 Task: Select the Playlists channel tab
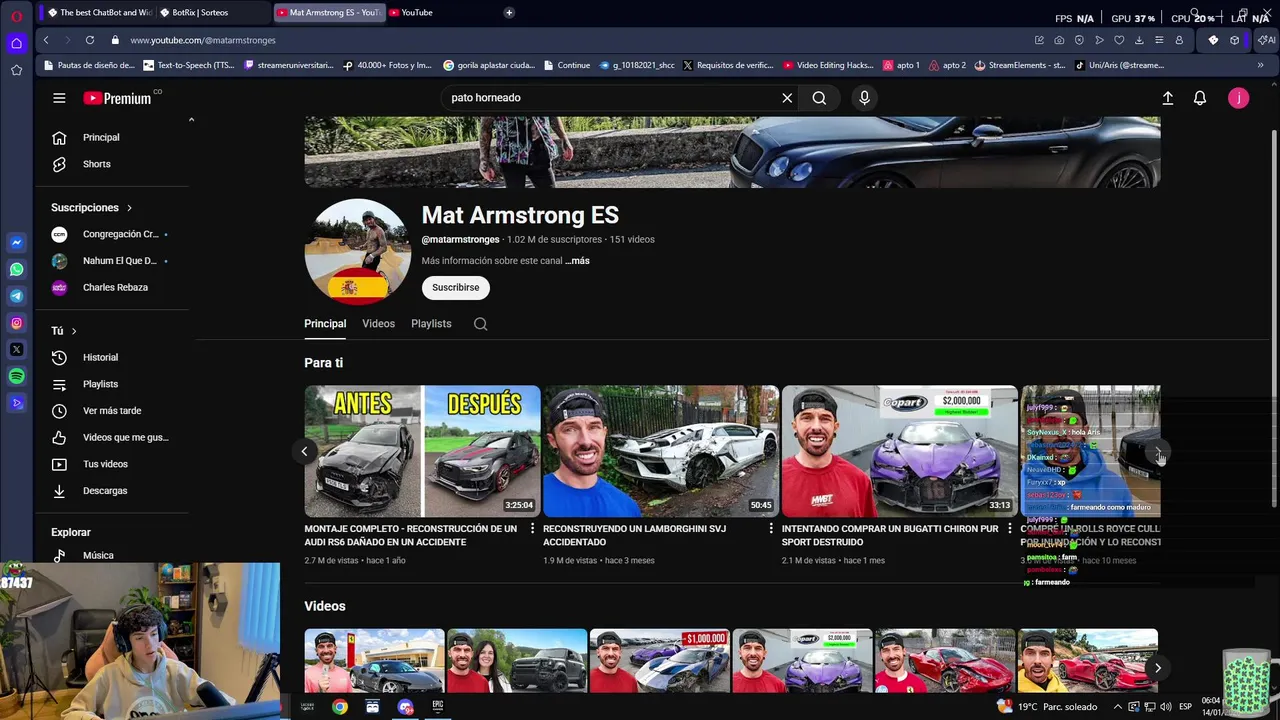(431, 324)
